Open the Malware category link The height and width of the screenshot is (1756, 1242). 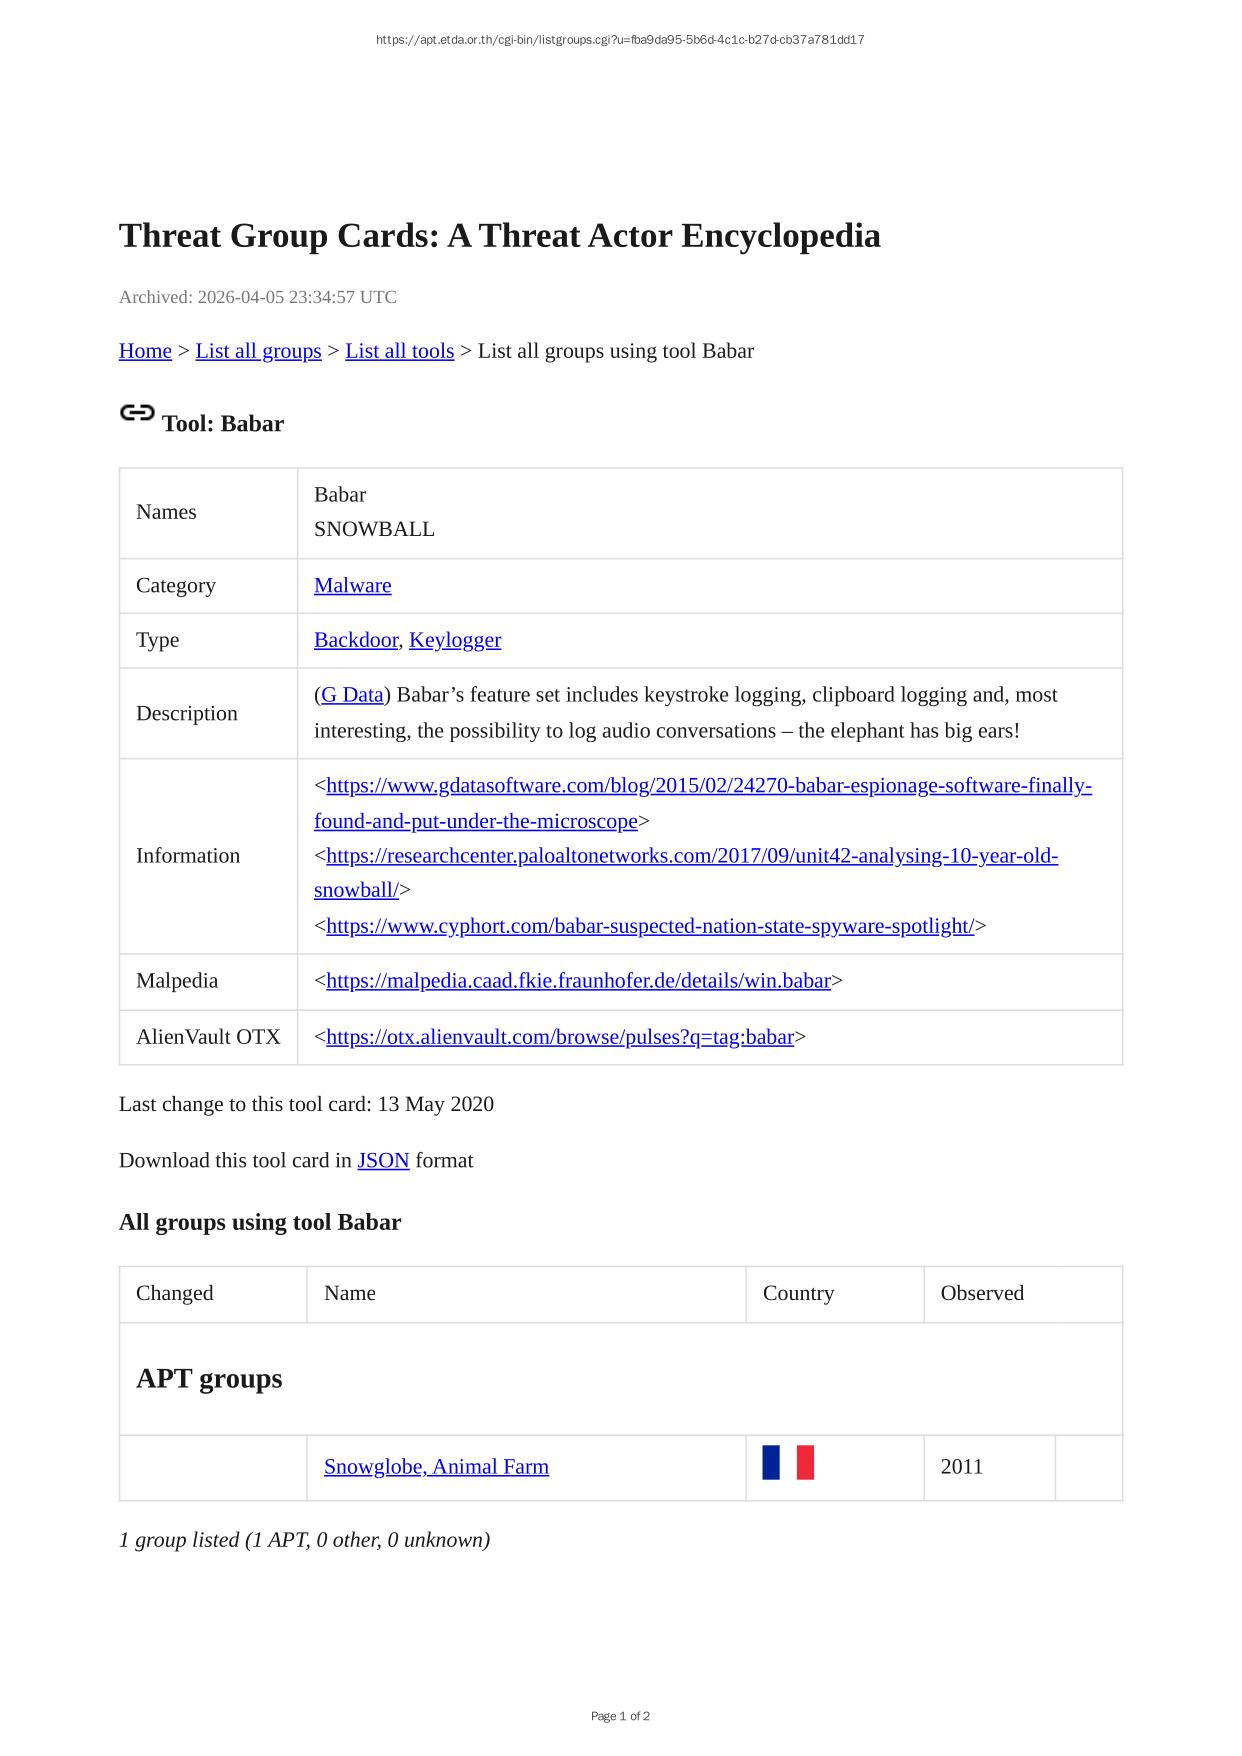(x=352, y=586)
